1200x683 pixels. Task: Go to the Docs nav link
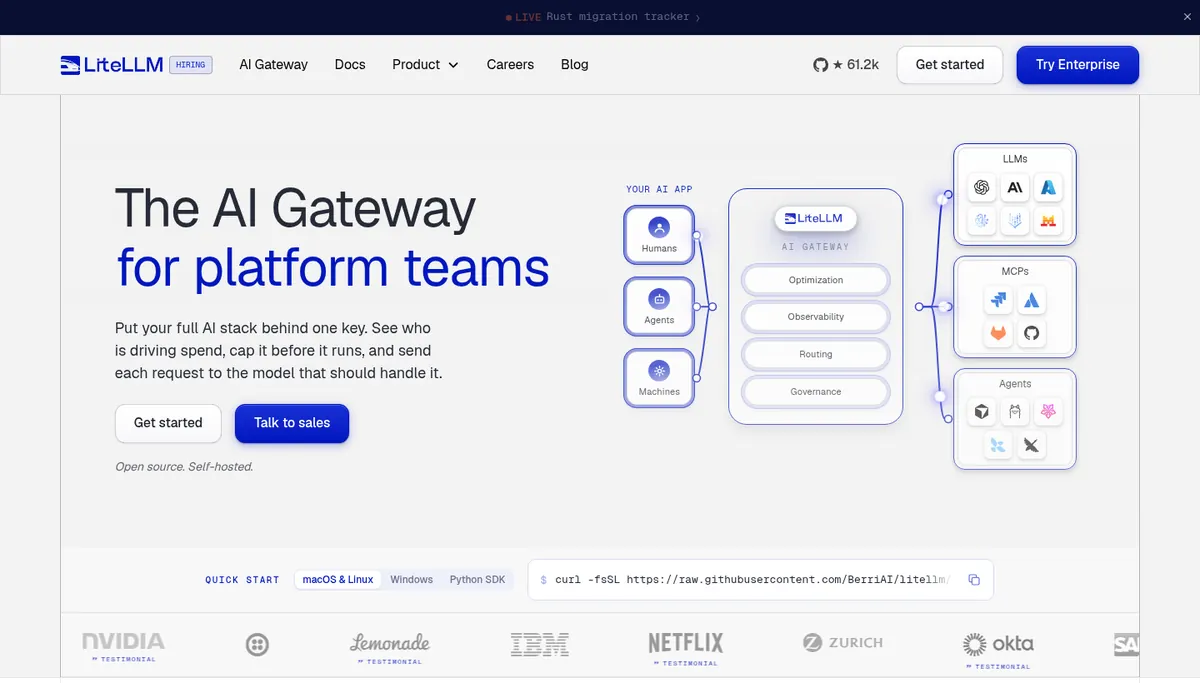coord(350,65)
